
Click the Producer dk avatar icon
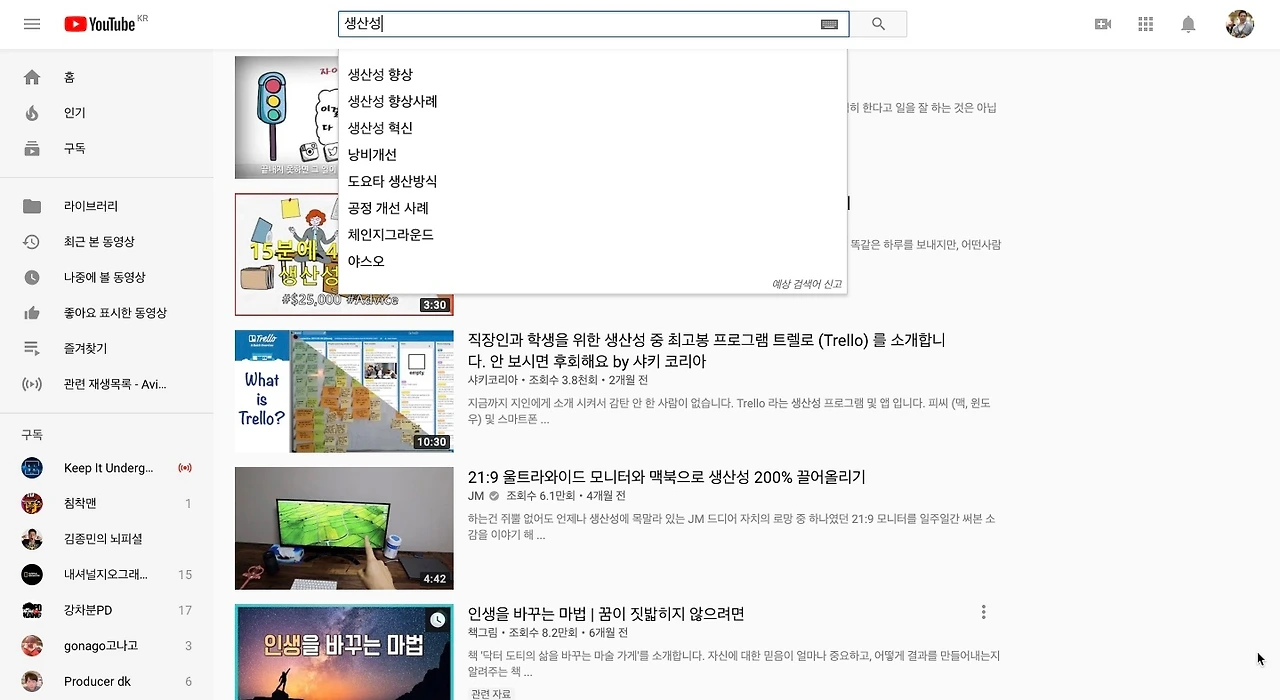coord(32,681)
